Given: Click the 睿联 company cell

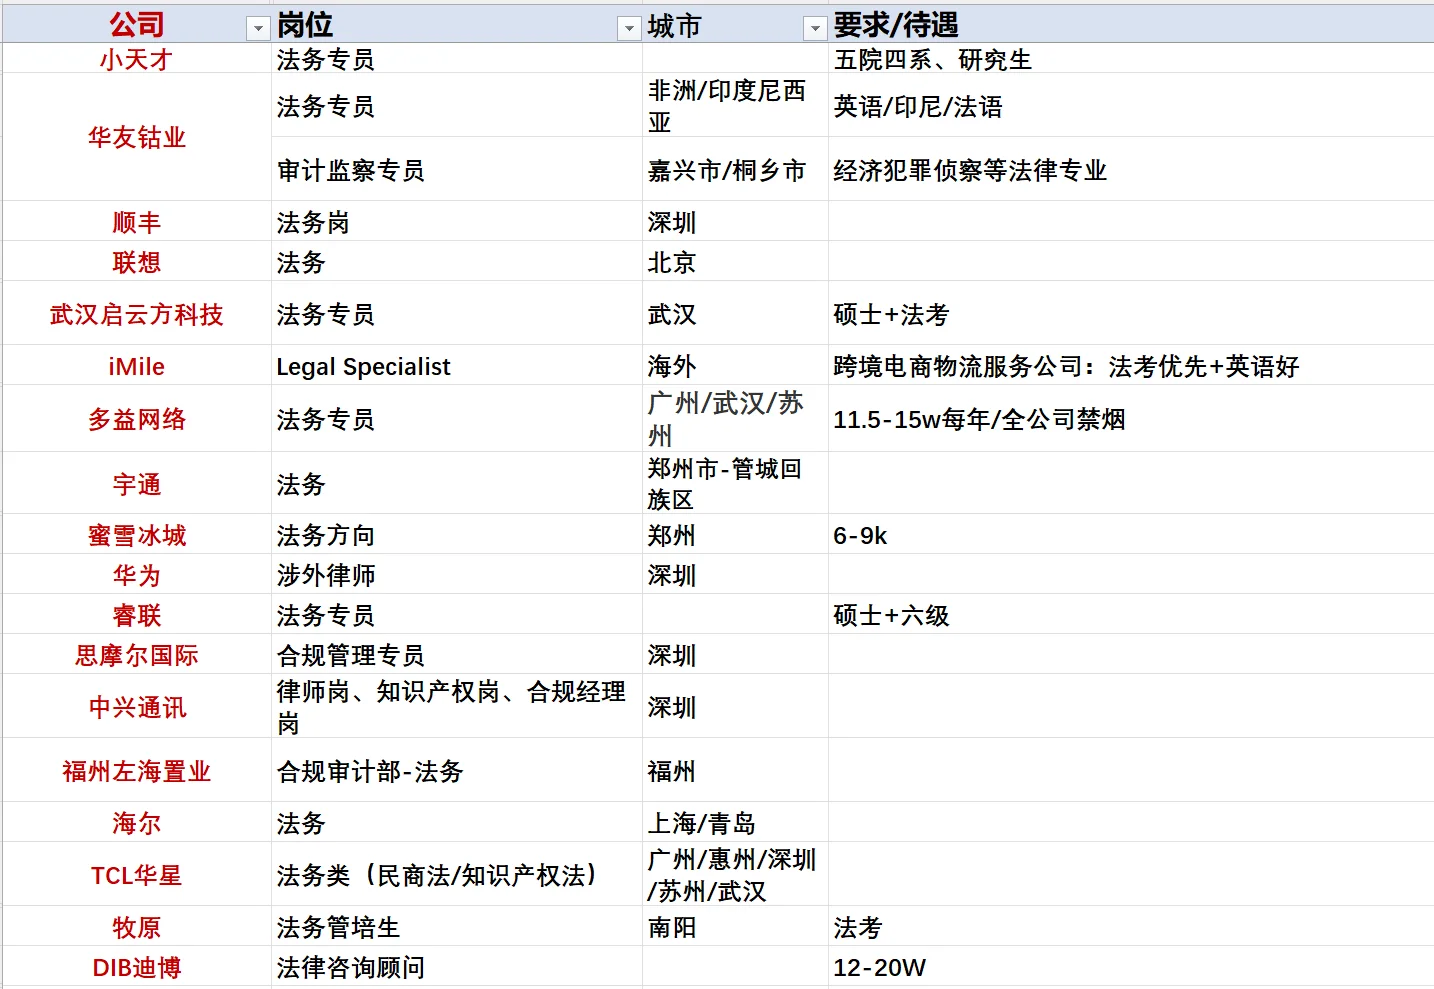Looking at the screenshot, I should click(x=137, y=615).
